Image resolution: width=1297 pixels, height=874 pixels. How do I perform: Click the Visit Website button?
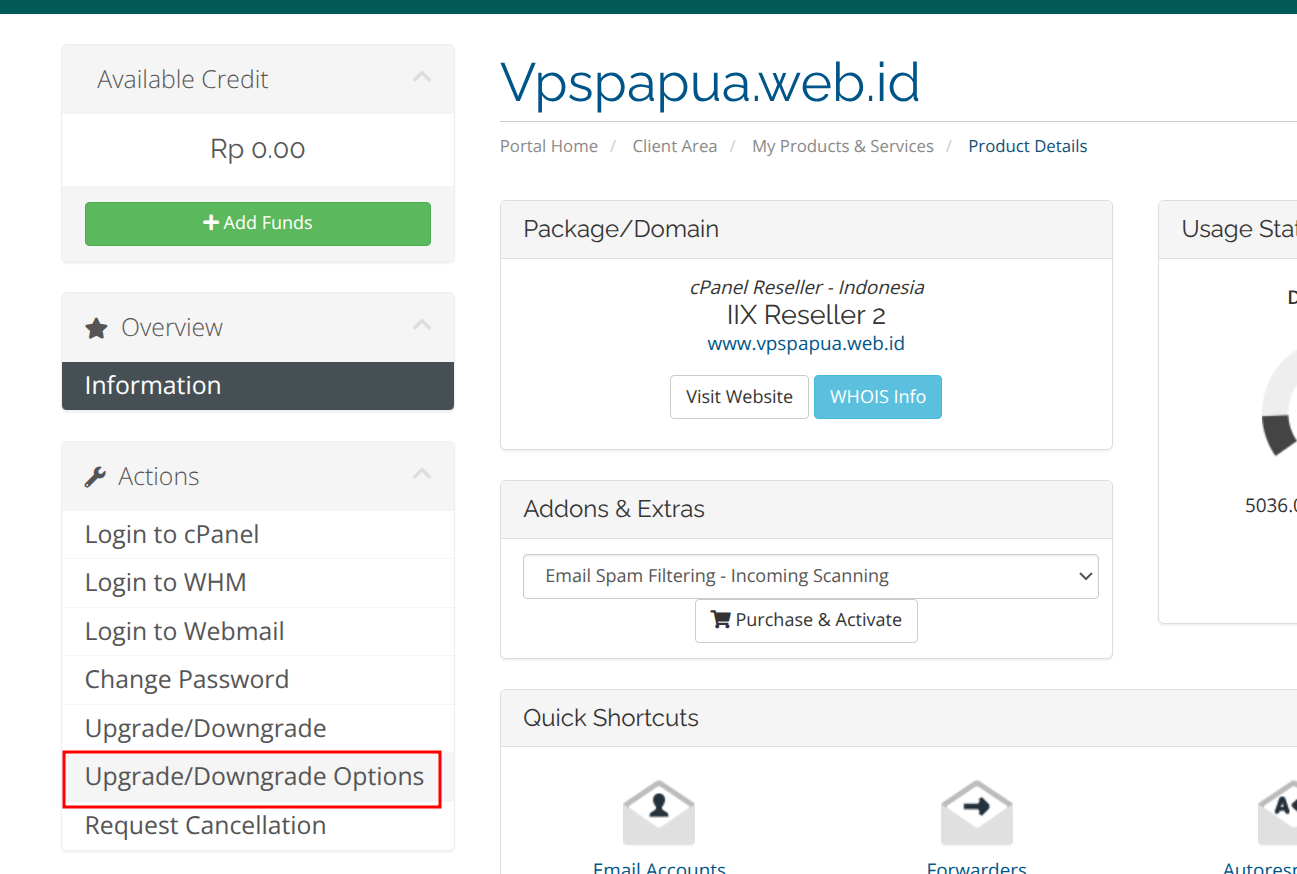(739, 397)
